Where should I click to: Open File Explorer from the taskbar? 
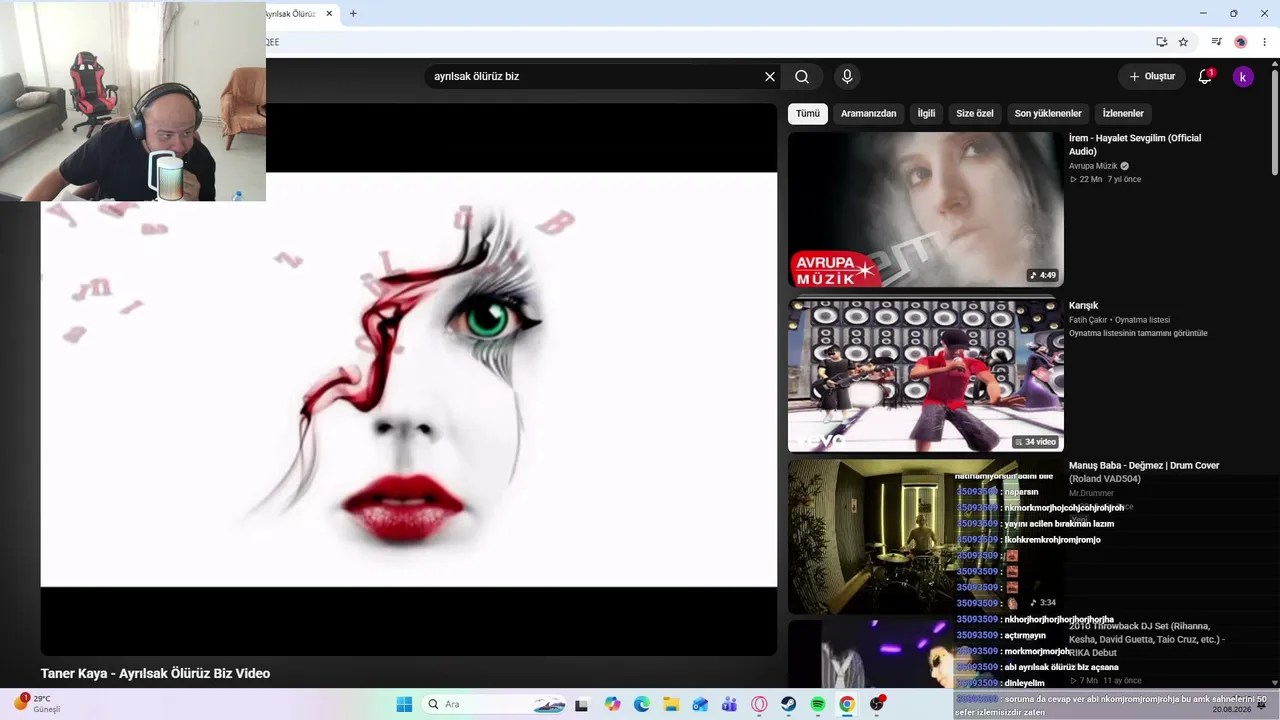(671, 704)
